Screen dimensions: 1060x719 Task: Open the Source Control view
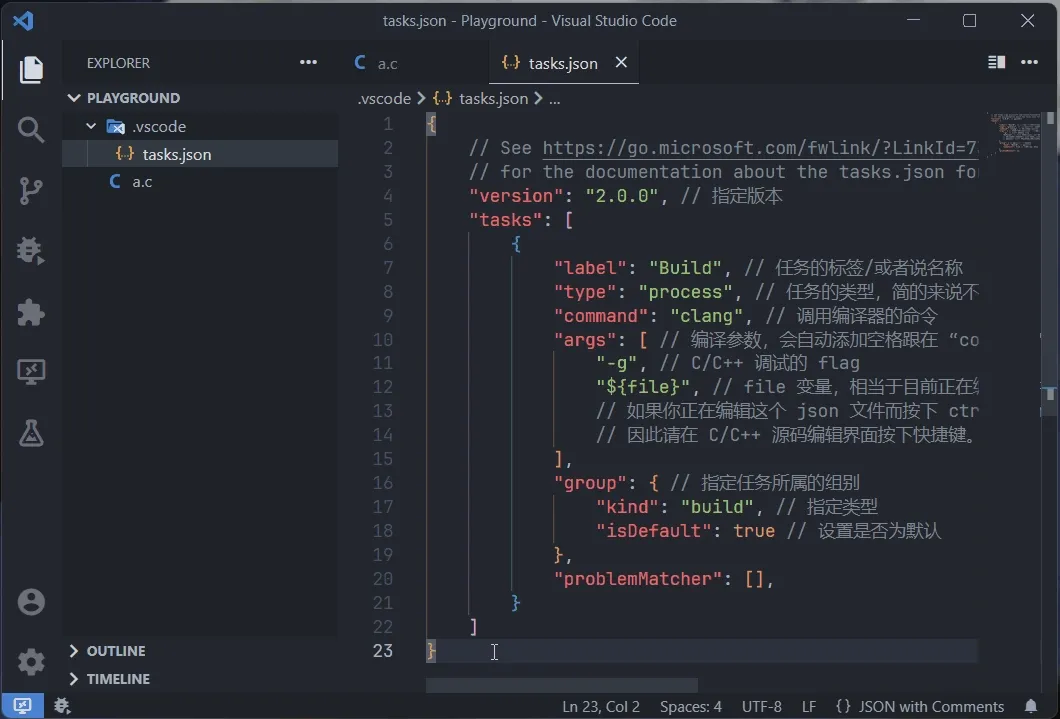point(31,190)
